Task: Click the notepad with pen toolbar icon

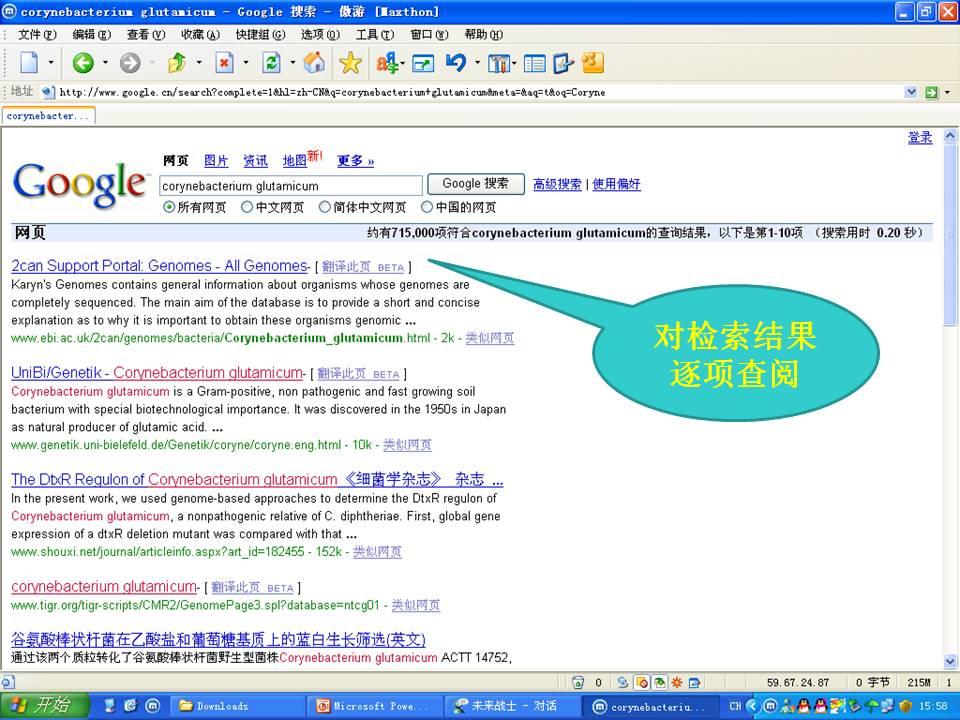Action: (563, 63)
